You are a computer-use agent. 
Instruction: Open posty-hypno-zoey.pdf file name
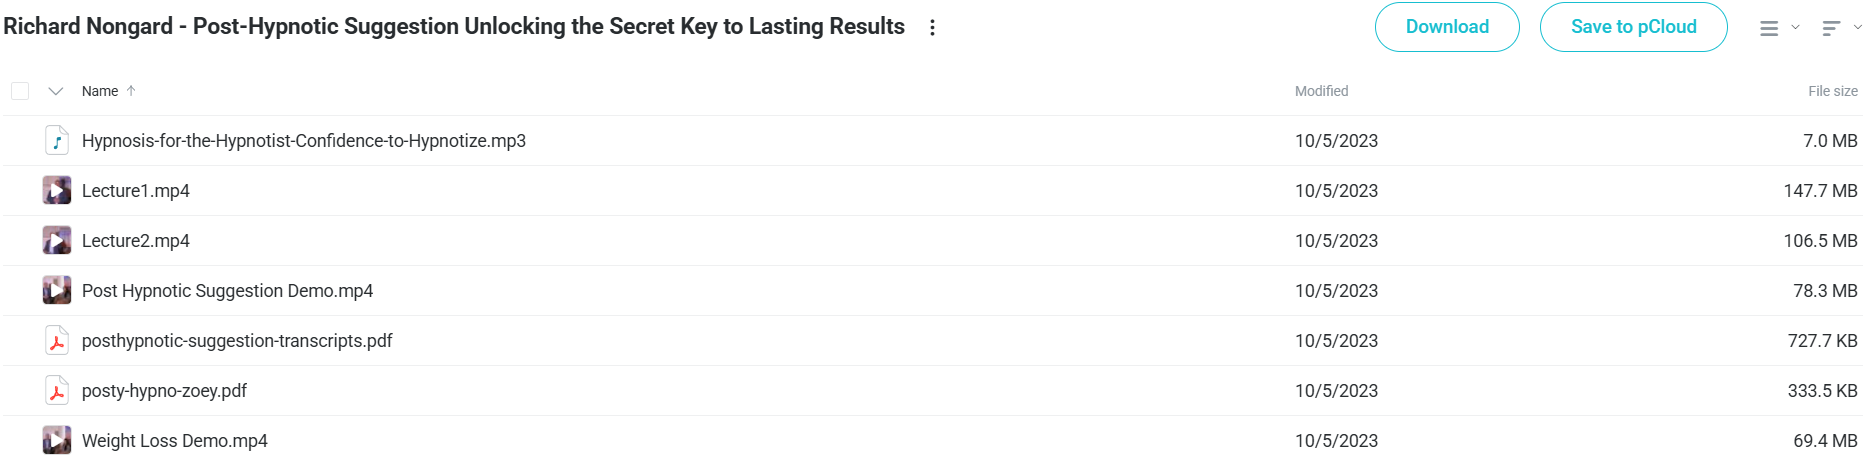click(x=164, y=391)
